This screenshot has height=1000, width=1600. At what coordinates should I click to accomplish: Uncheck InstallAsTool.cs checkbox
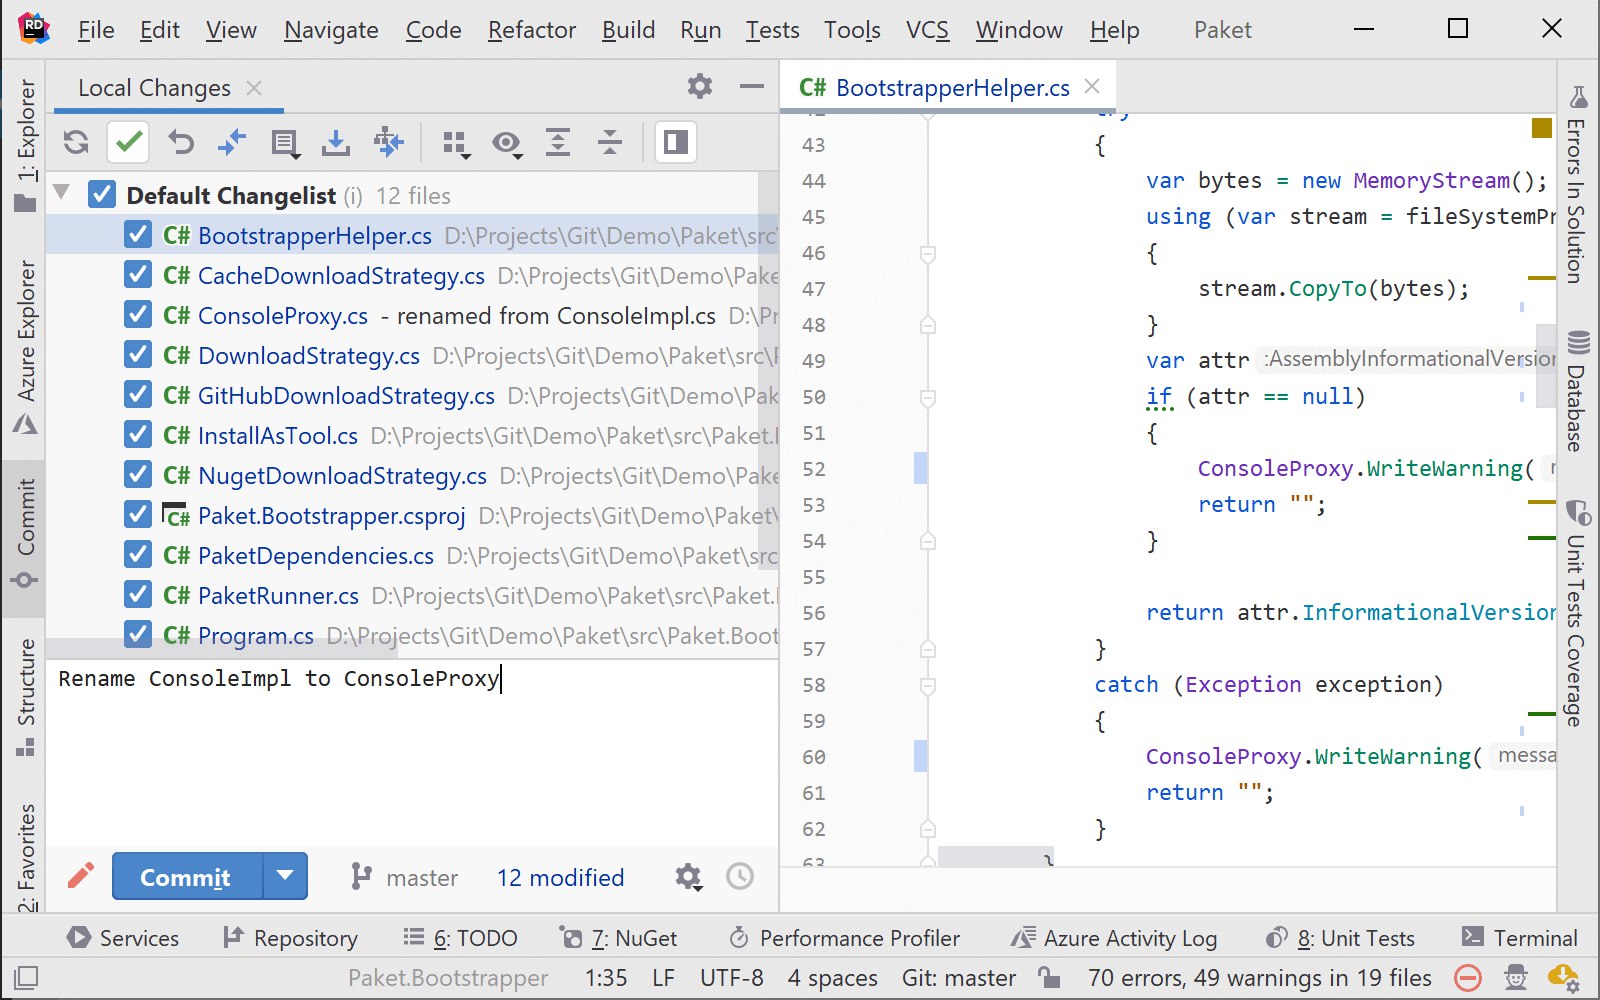138,435
